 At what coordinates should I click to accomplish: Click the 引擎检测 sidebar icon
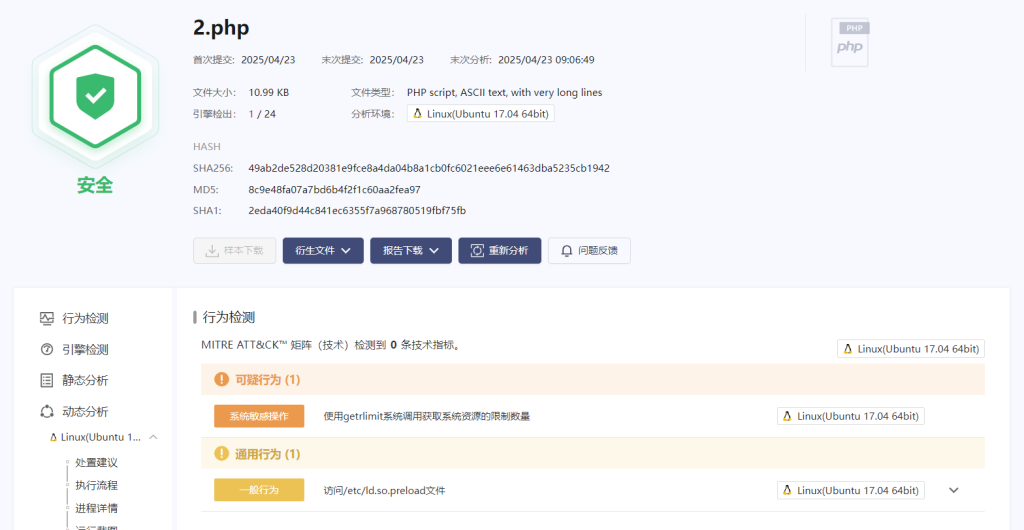click(46, 349)
